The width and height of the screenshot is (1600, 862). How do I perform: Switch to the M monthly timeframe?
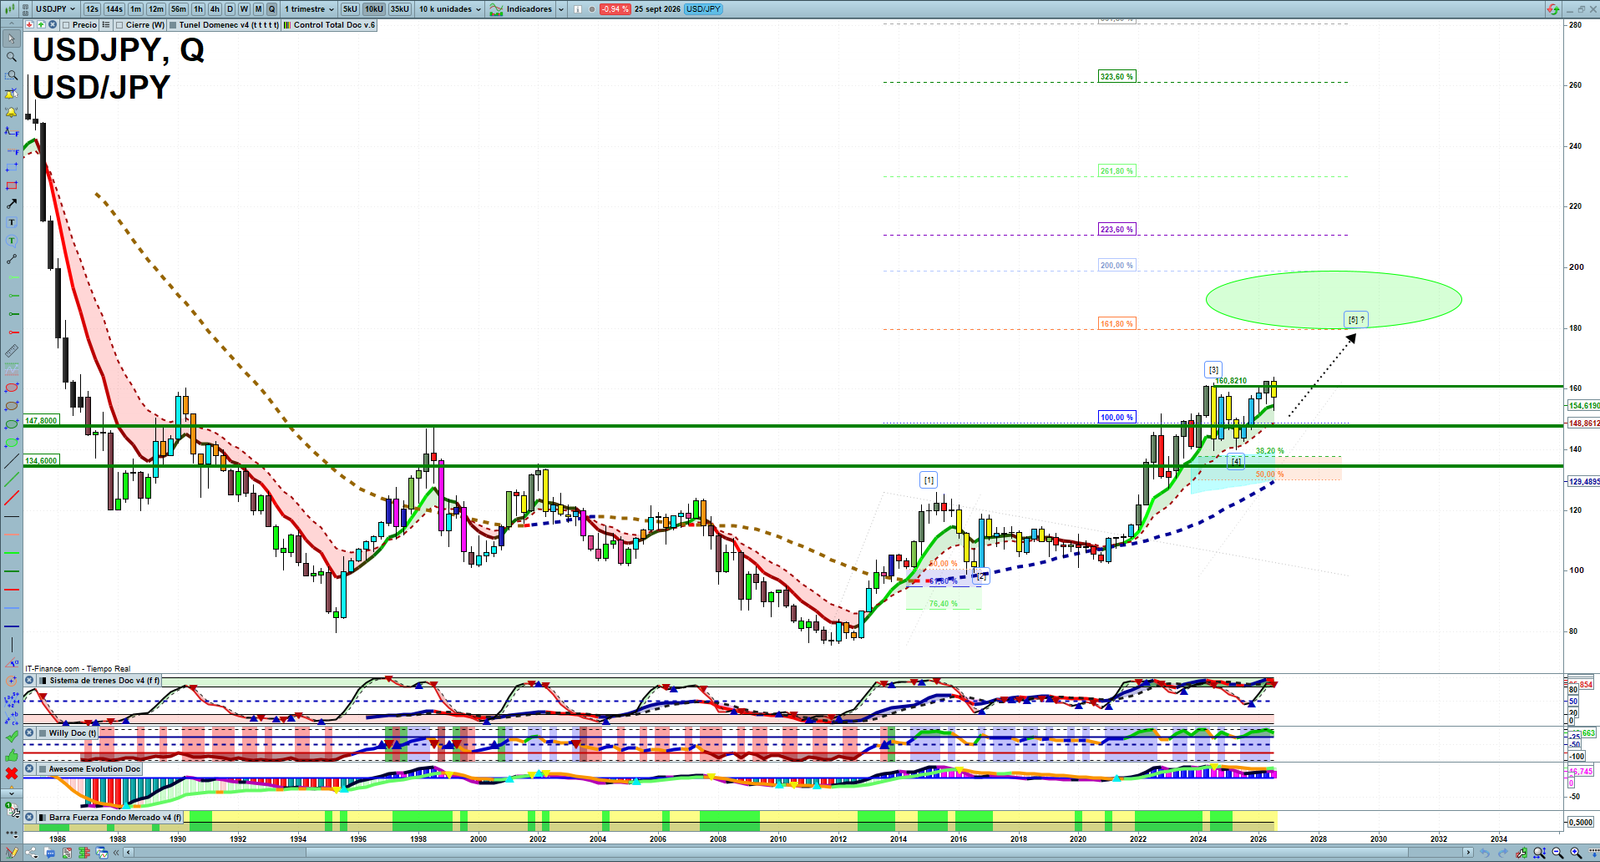[x=258, y=9]
